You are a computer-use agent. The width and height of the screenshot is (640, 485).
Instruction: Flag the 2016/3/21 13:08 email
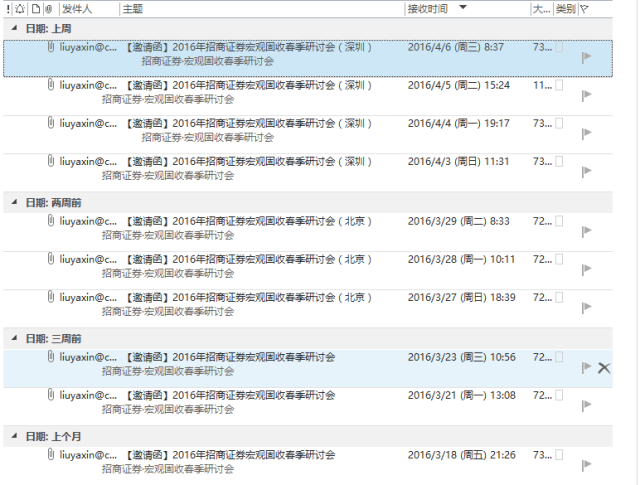(587, 405)
